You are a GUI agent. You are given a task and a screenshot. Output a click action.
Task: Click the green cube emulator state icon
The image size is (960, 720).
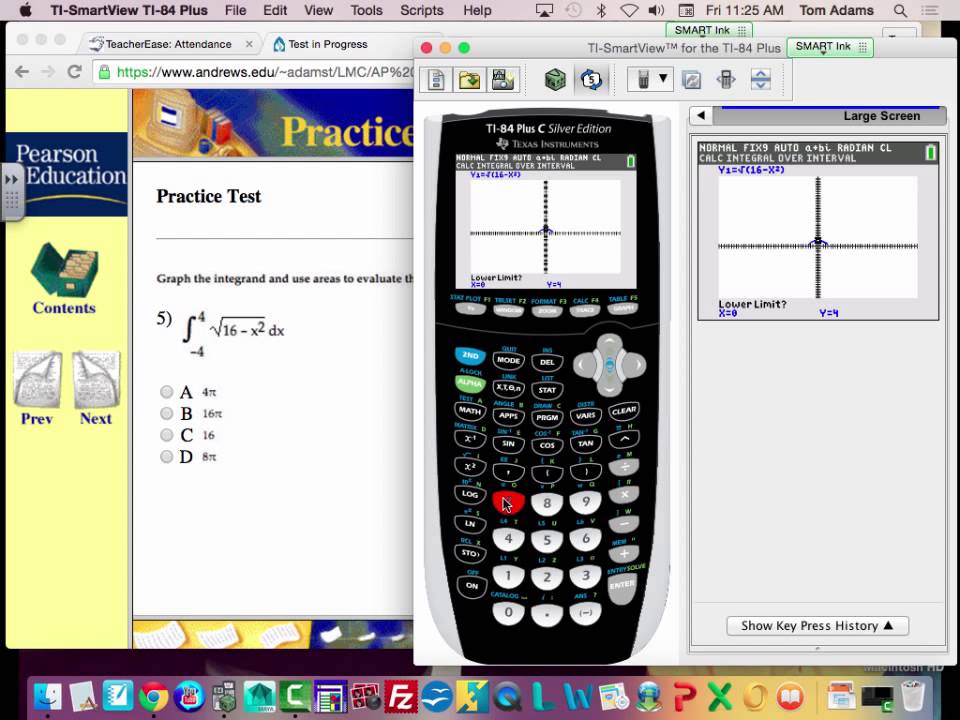555,80
